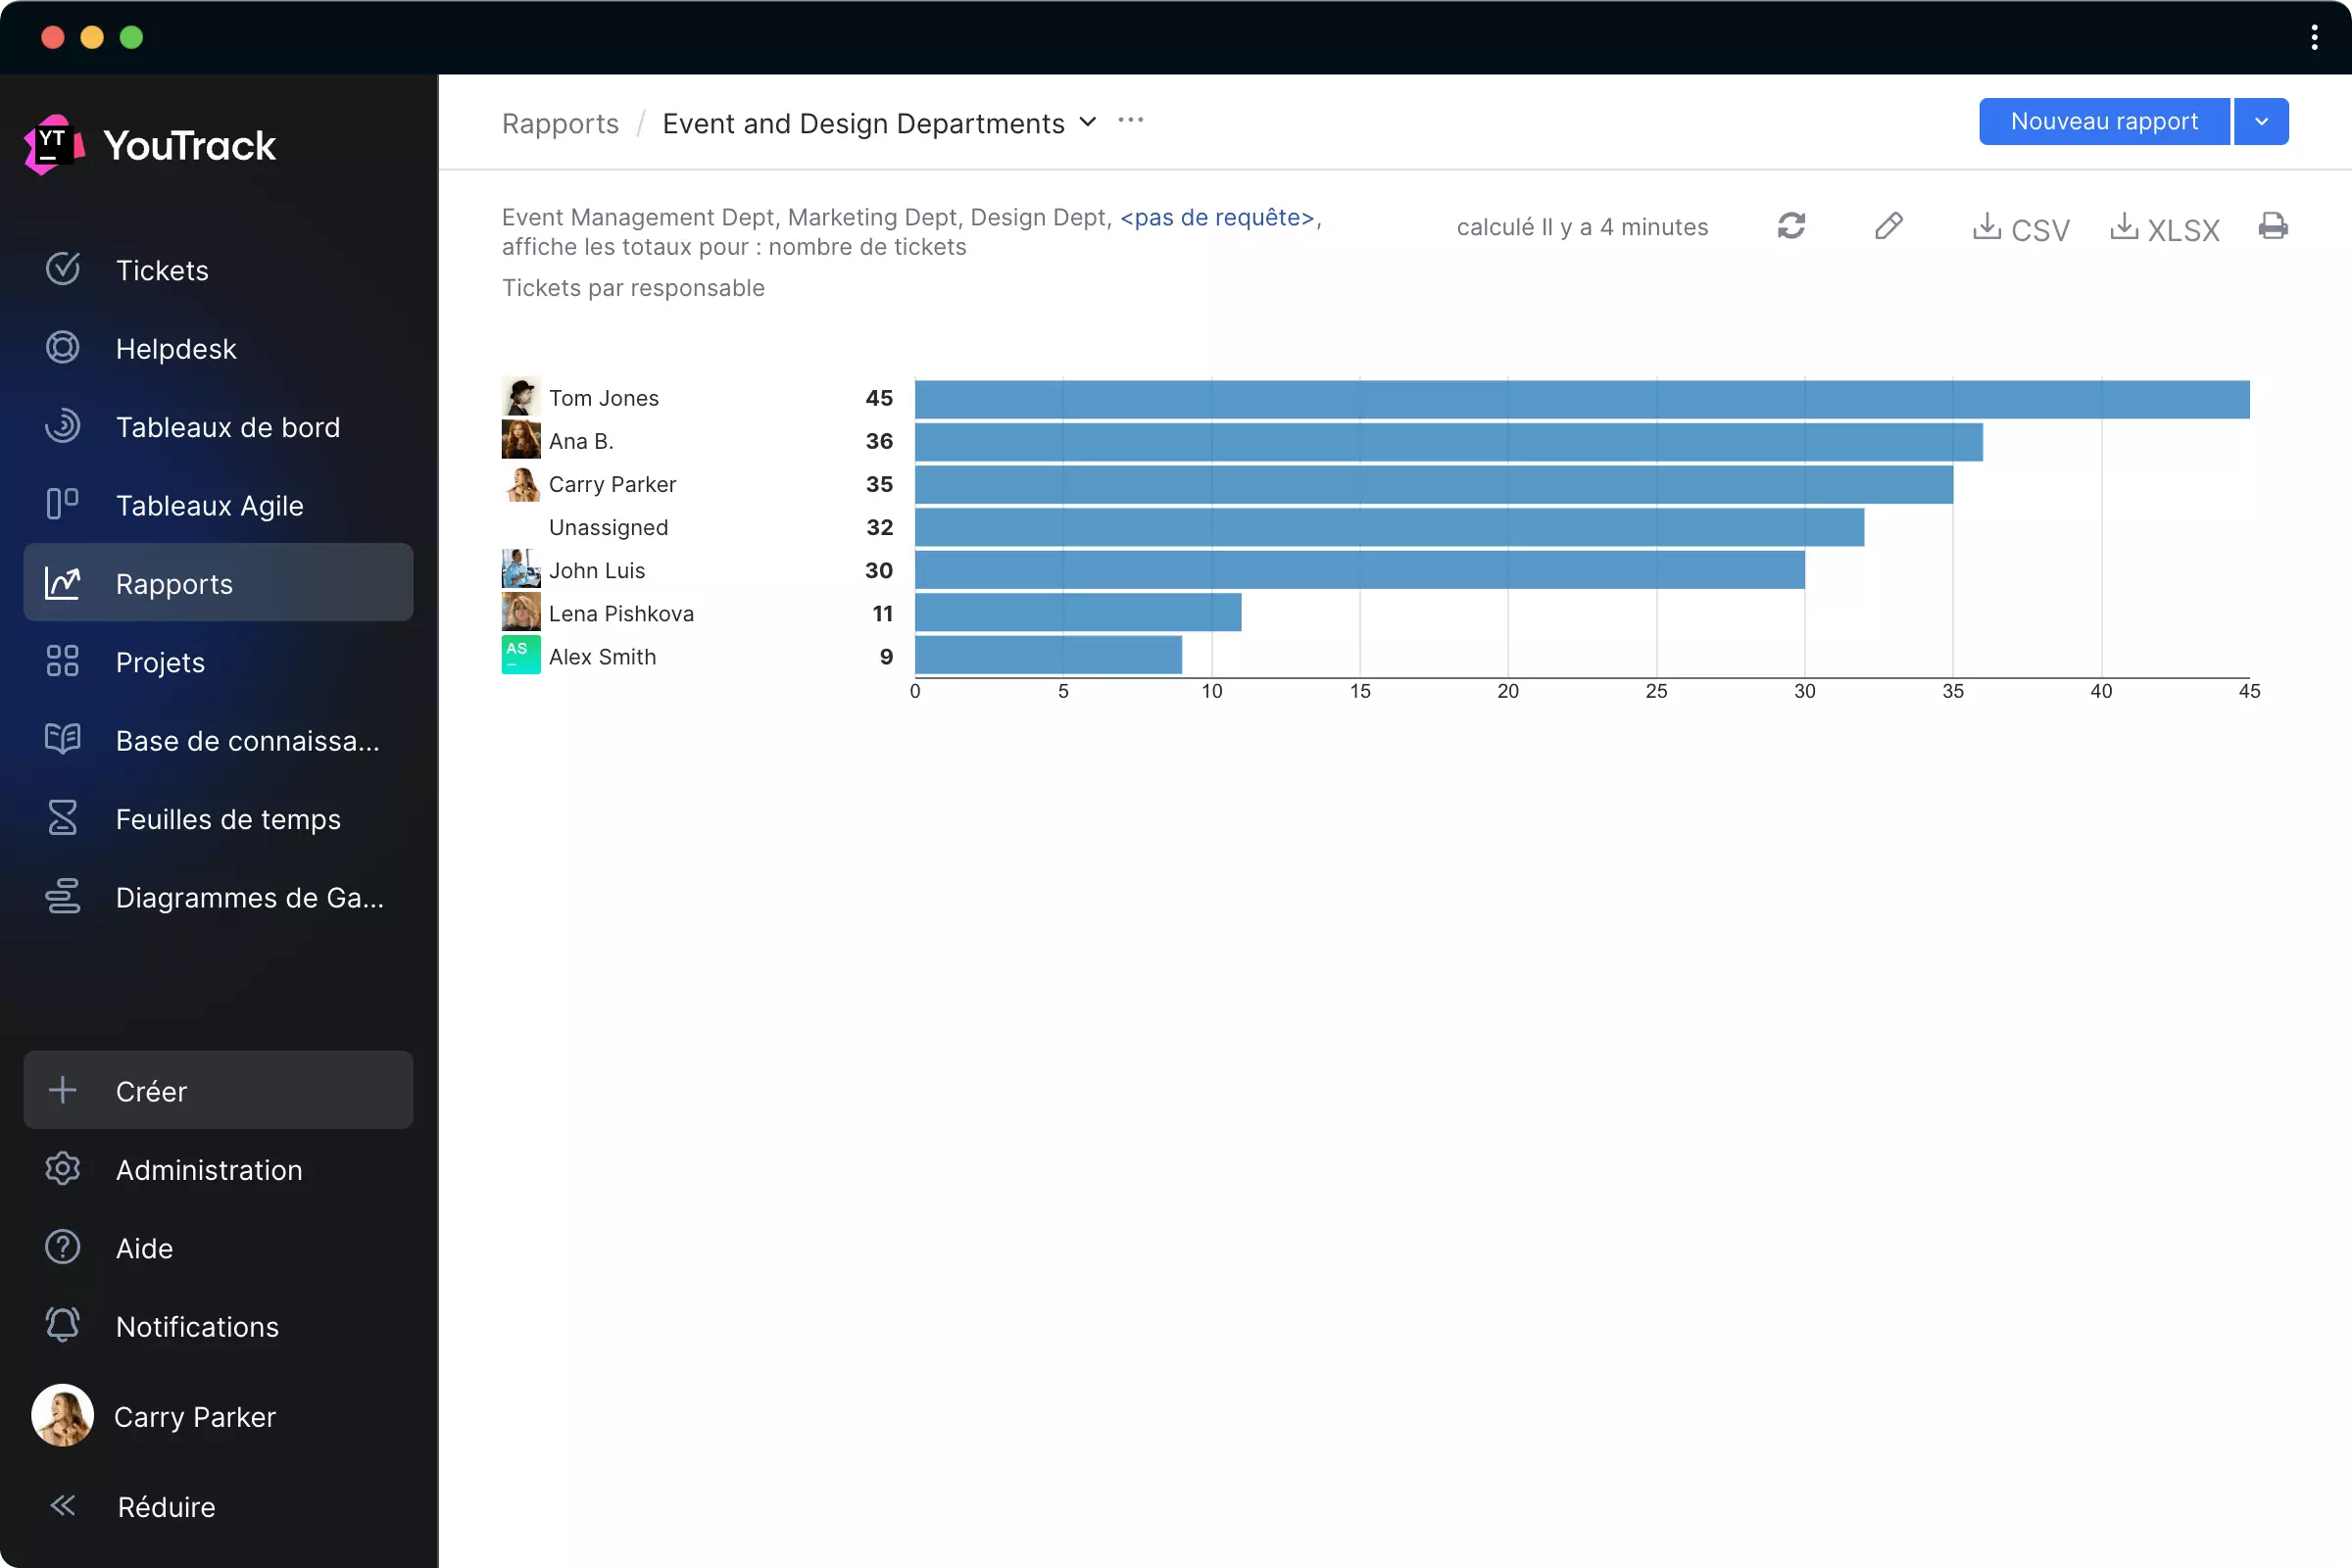
Task: Open the Tickets section
Action: click(162, 269)
